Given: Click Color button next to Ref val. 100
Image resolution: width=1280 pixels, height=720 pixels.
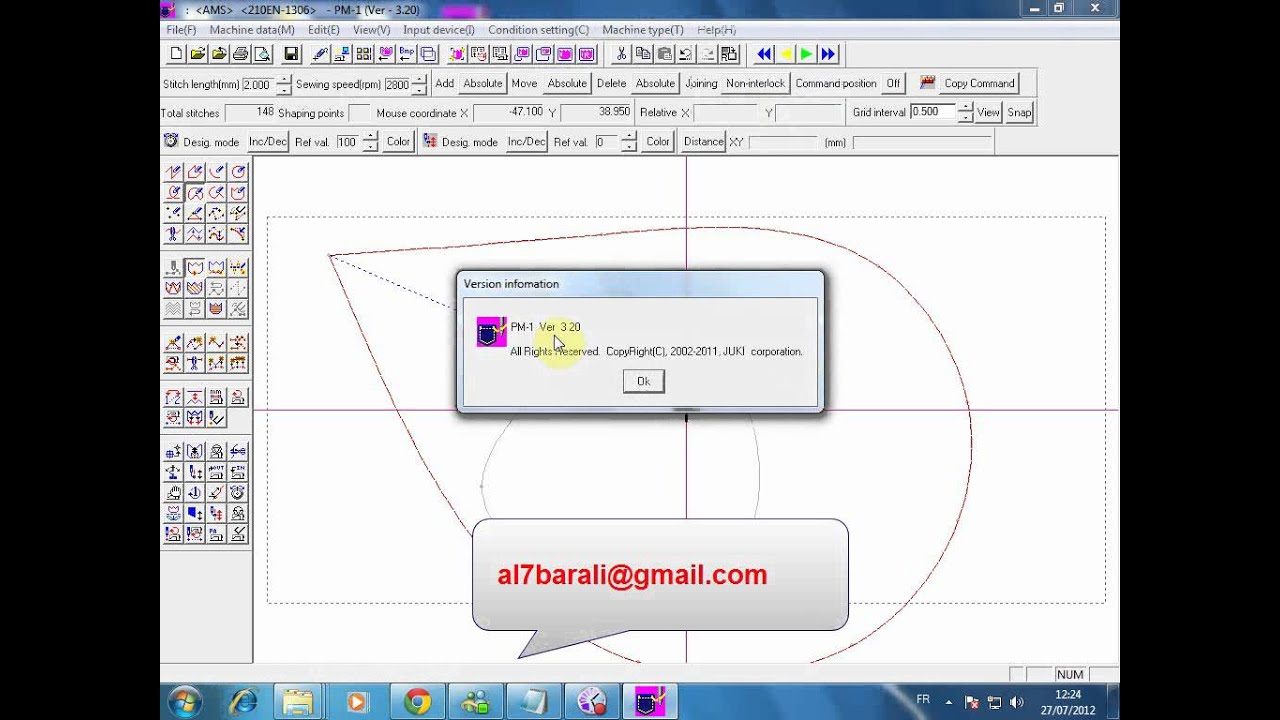Looking at the screenshot, I should [398, 141].
